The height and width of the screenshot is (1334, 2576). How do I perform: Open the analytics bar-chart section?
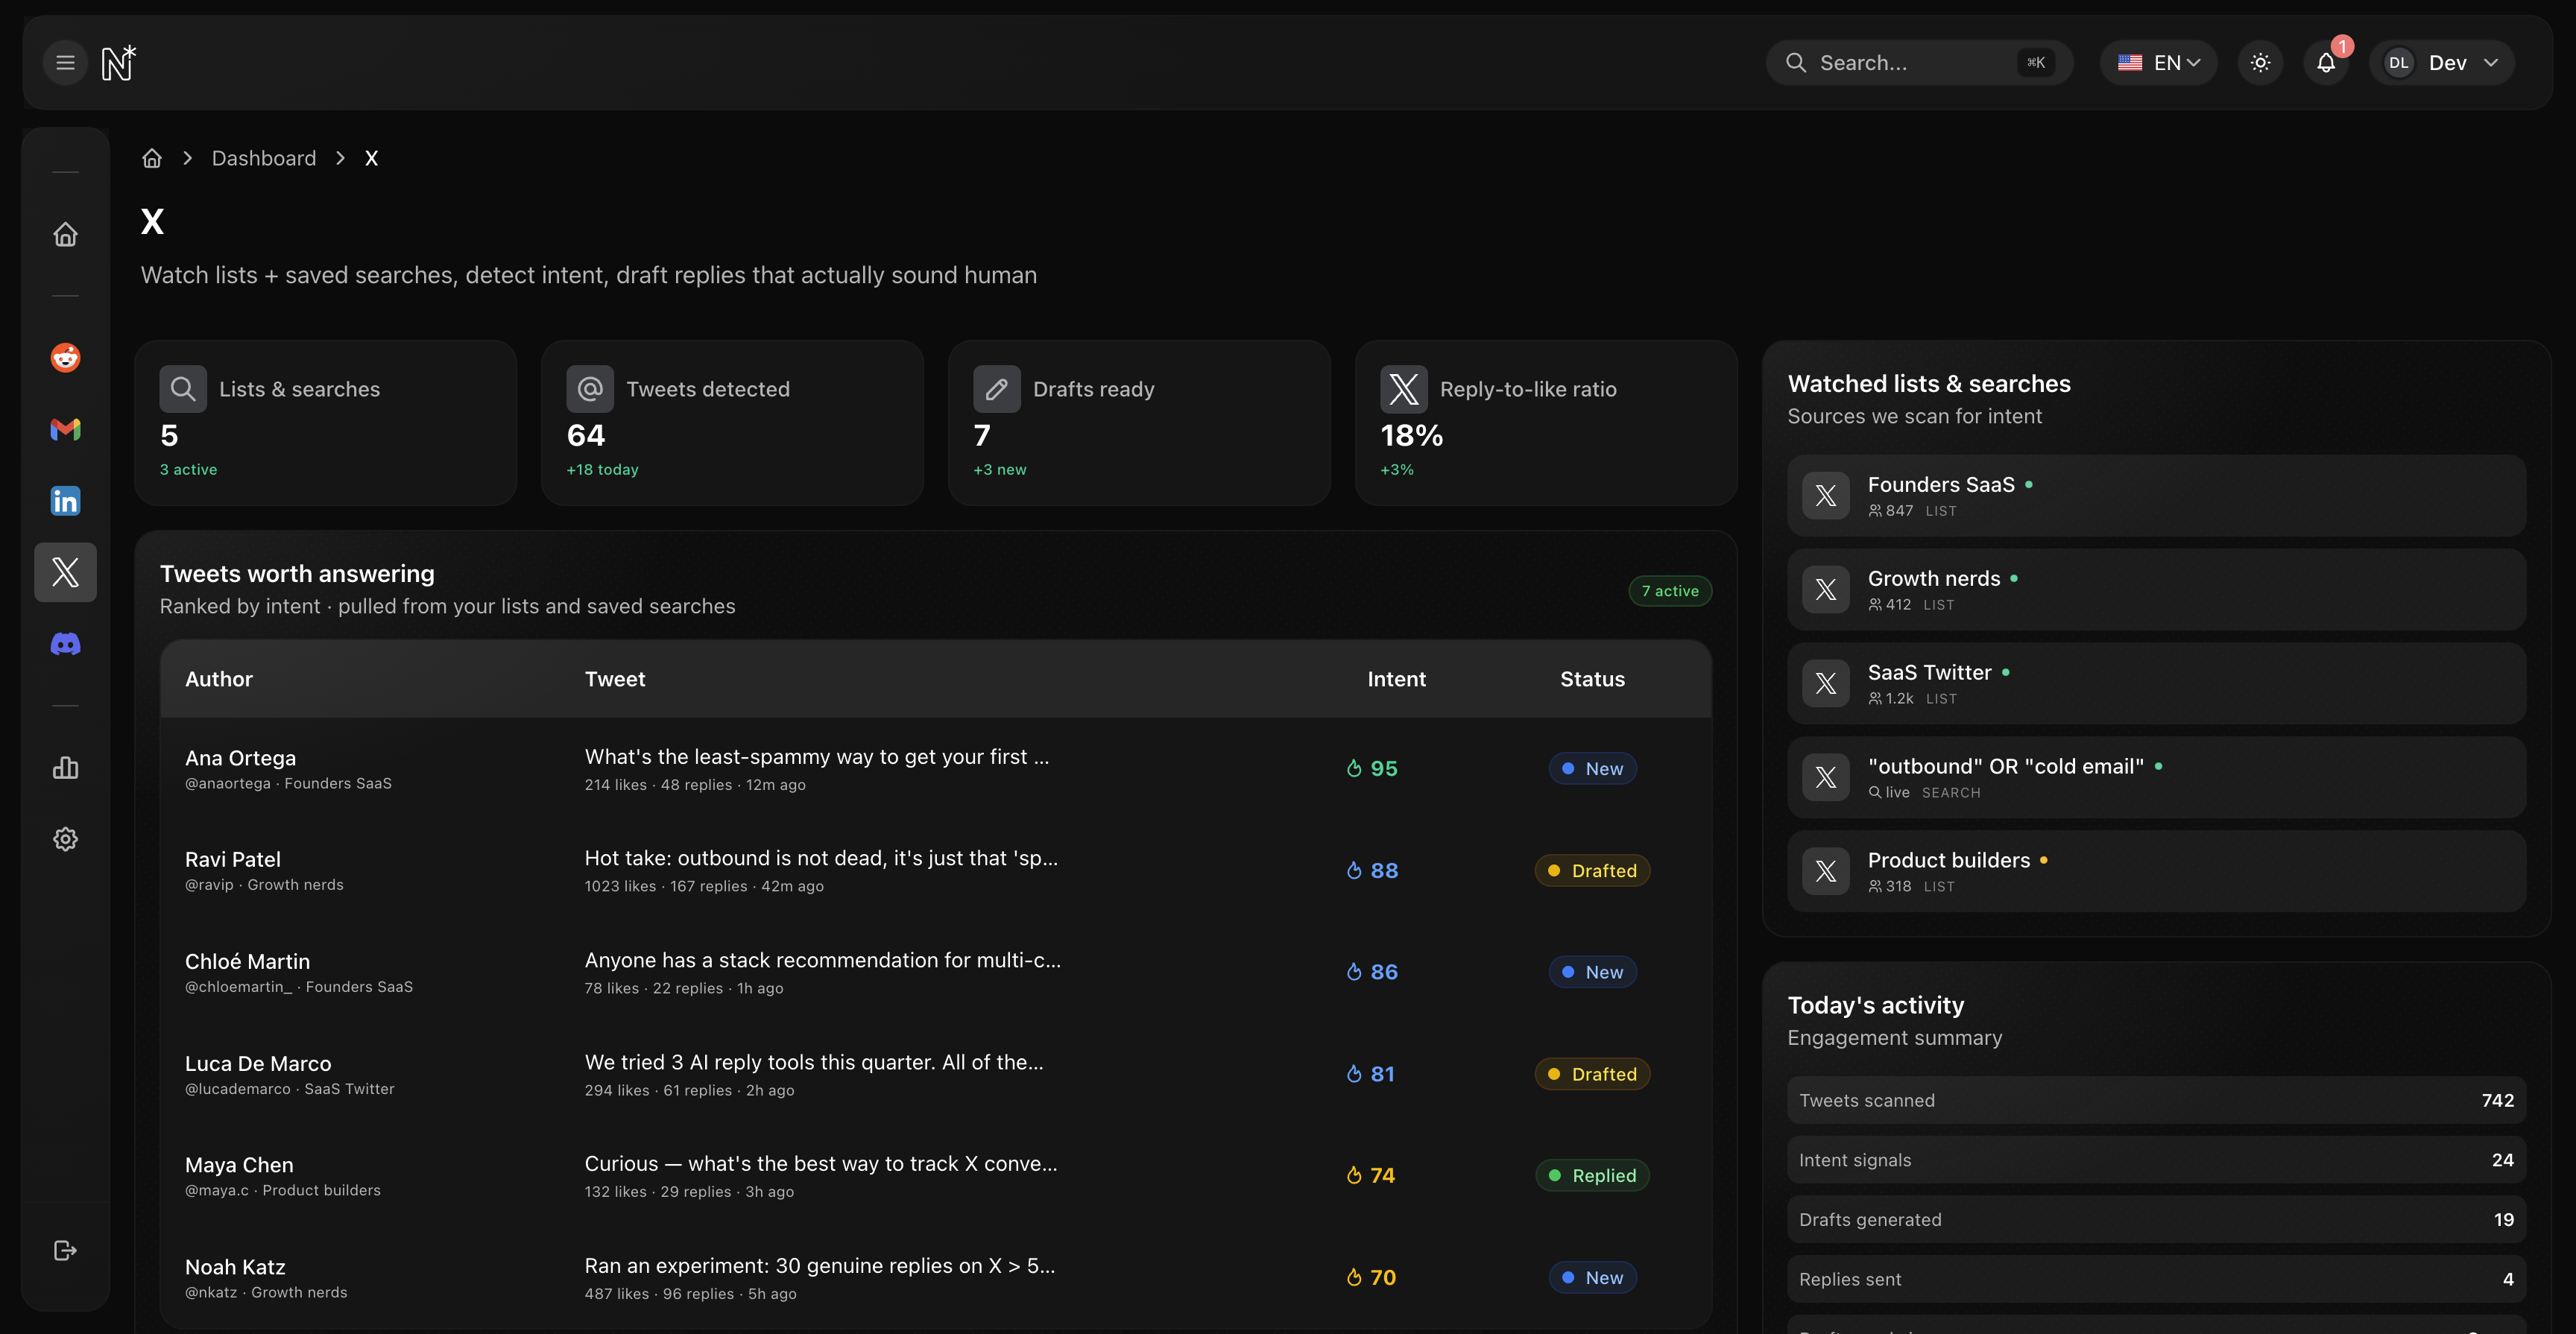tap(64, 767)
